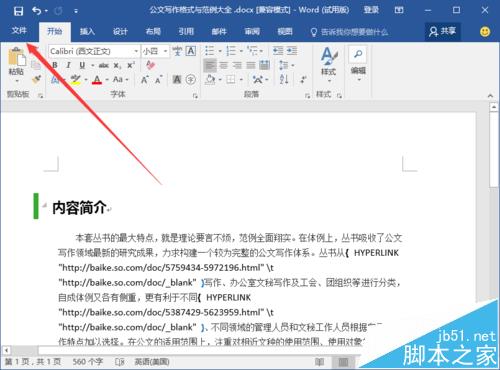Viewport: 500px width, 370px height.
Task: Click the Undo arrow icon
Action: click(37, 11)
